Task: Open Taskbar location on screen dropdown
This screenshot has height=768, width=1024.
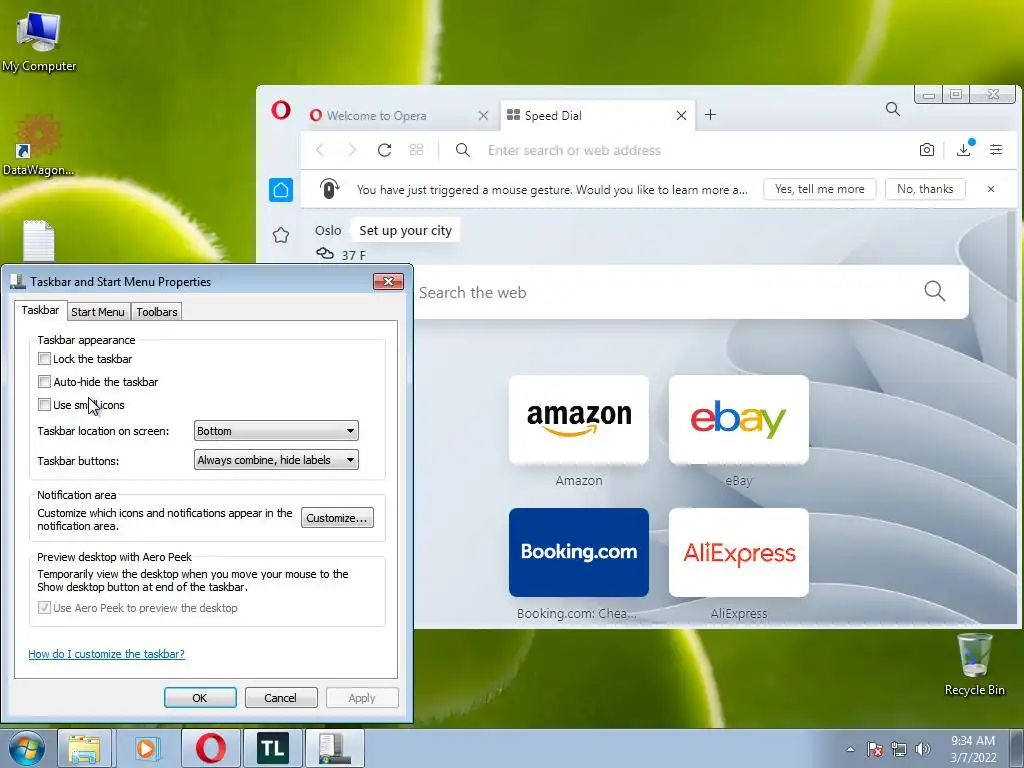Action: (x=276, y=431)
